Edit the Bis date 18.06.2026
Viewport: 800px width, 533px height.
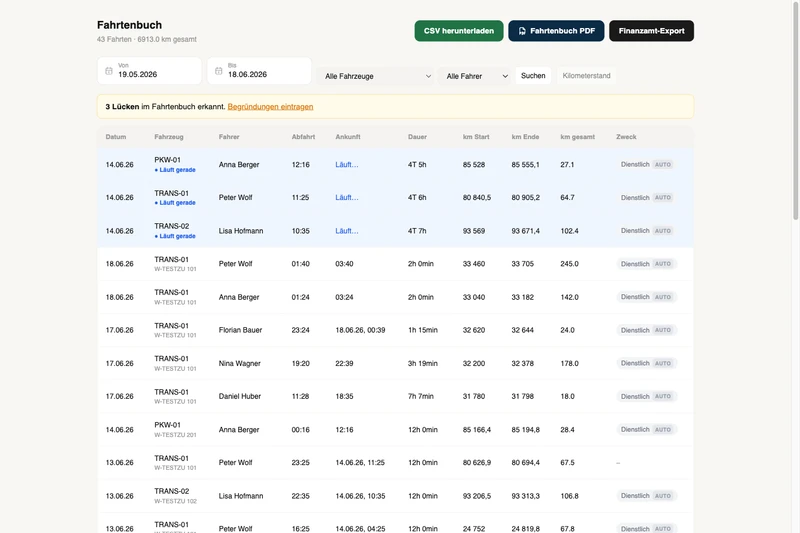(x=259, y=71)
